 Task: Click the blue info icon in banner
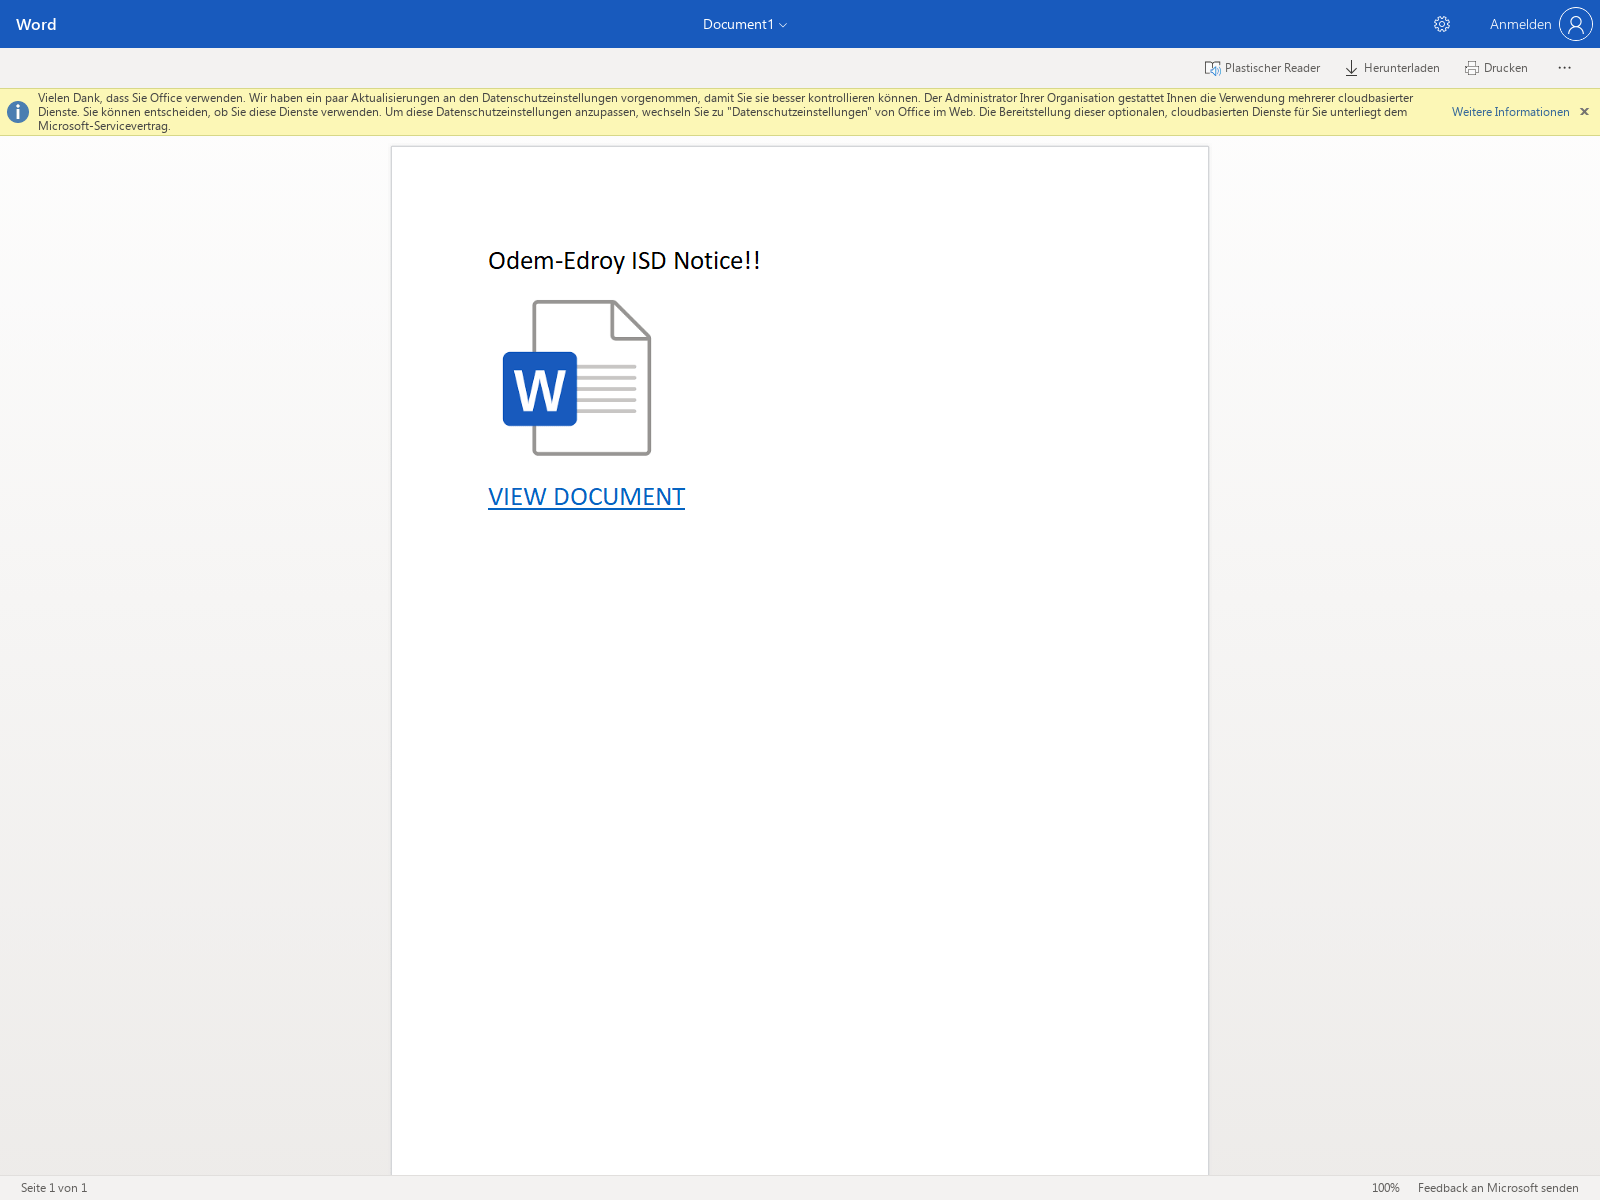(x=18, y=112)
